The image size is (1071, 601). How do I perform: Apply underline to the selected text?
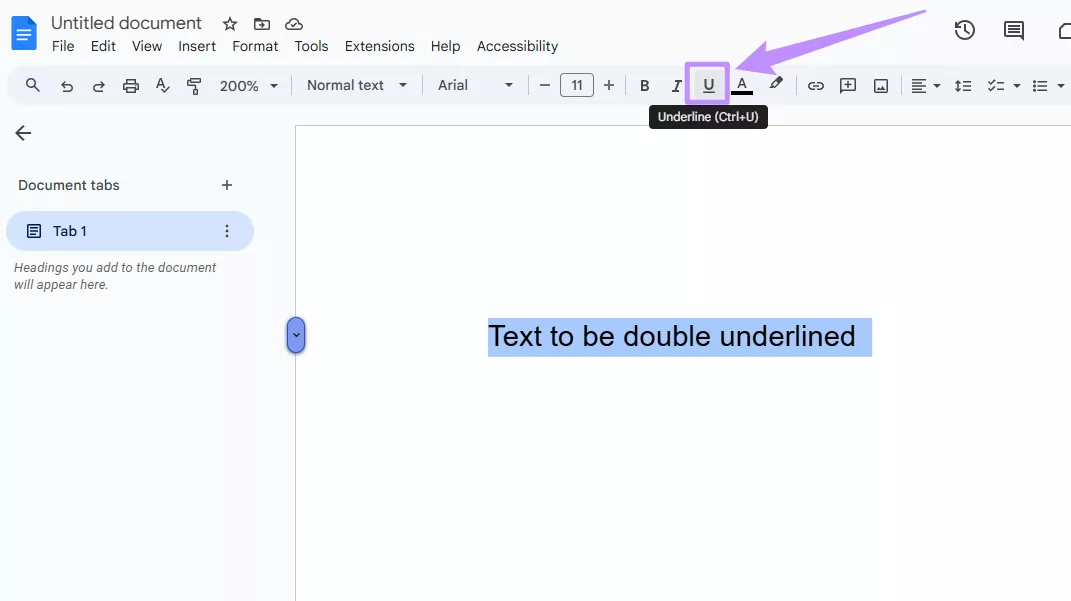(x=708, y=85)
